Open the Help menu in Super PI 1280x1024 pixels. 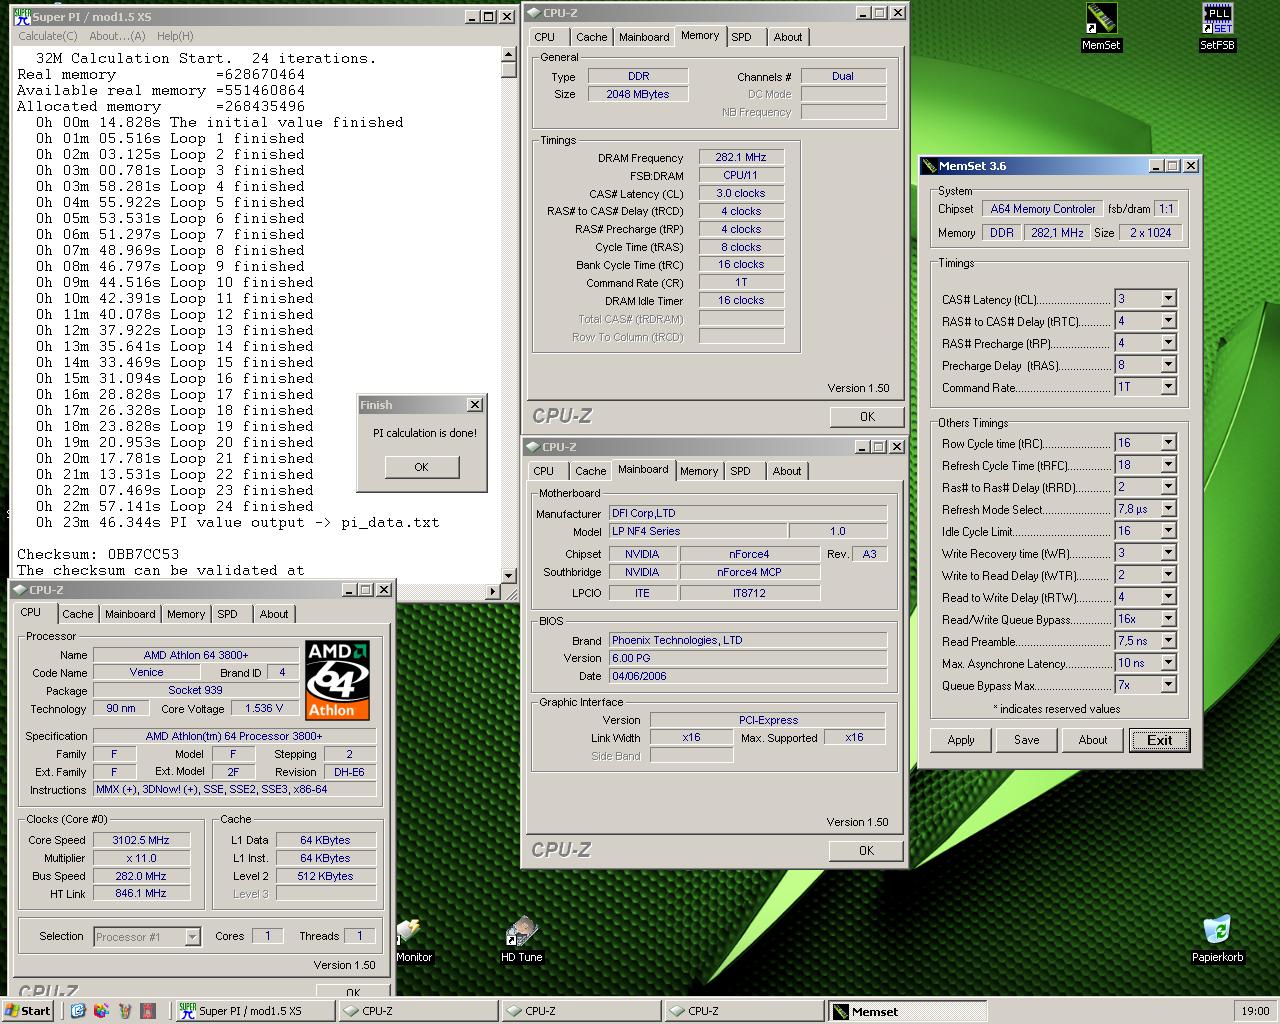(175, 36)
